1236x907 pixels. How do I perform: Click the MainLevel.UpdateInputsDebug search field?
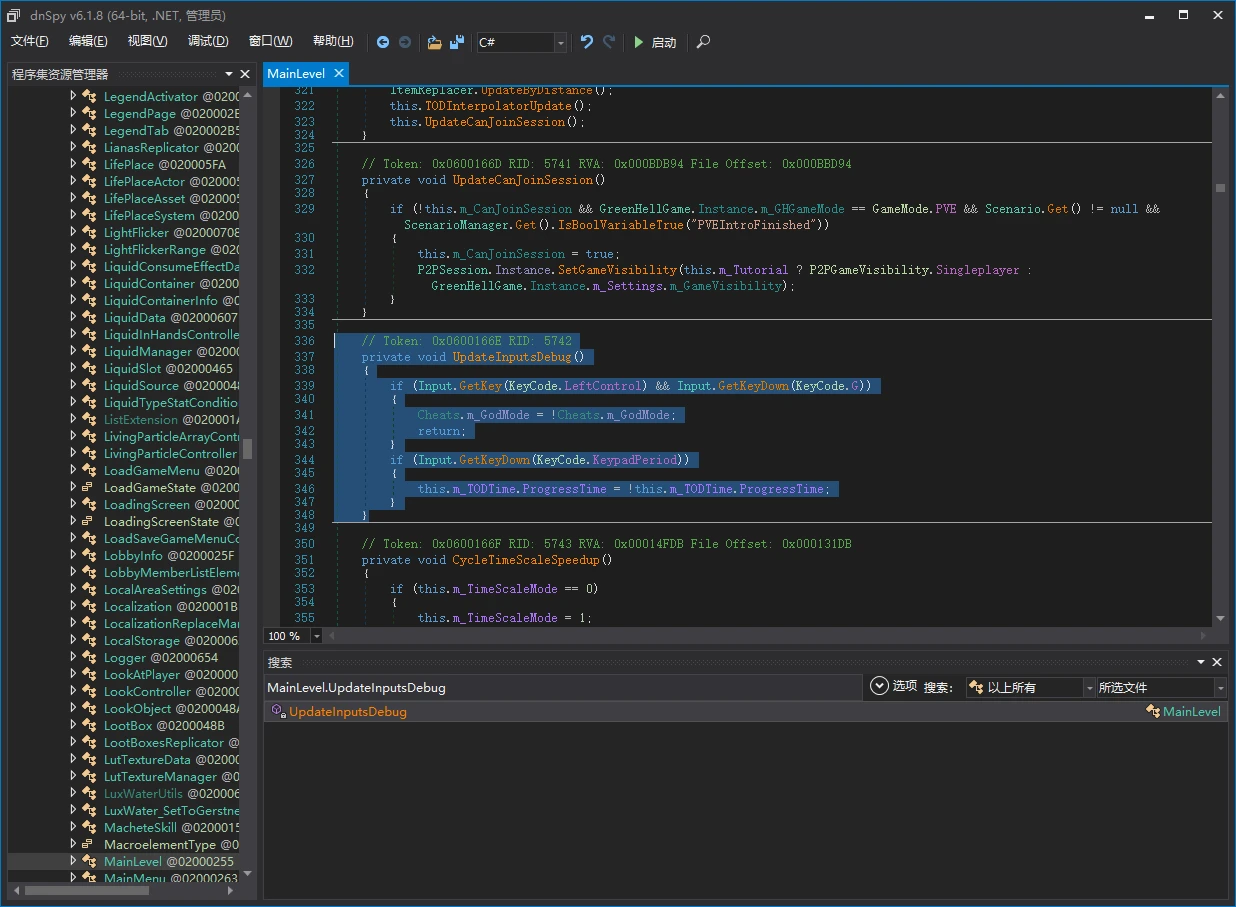click(562, 687)
